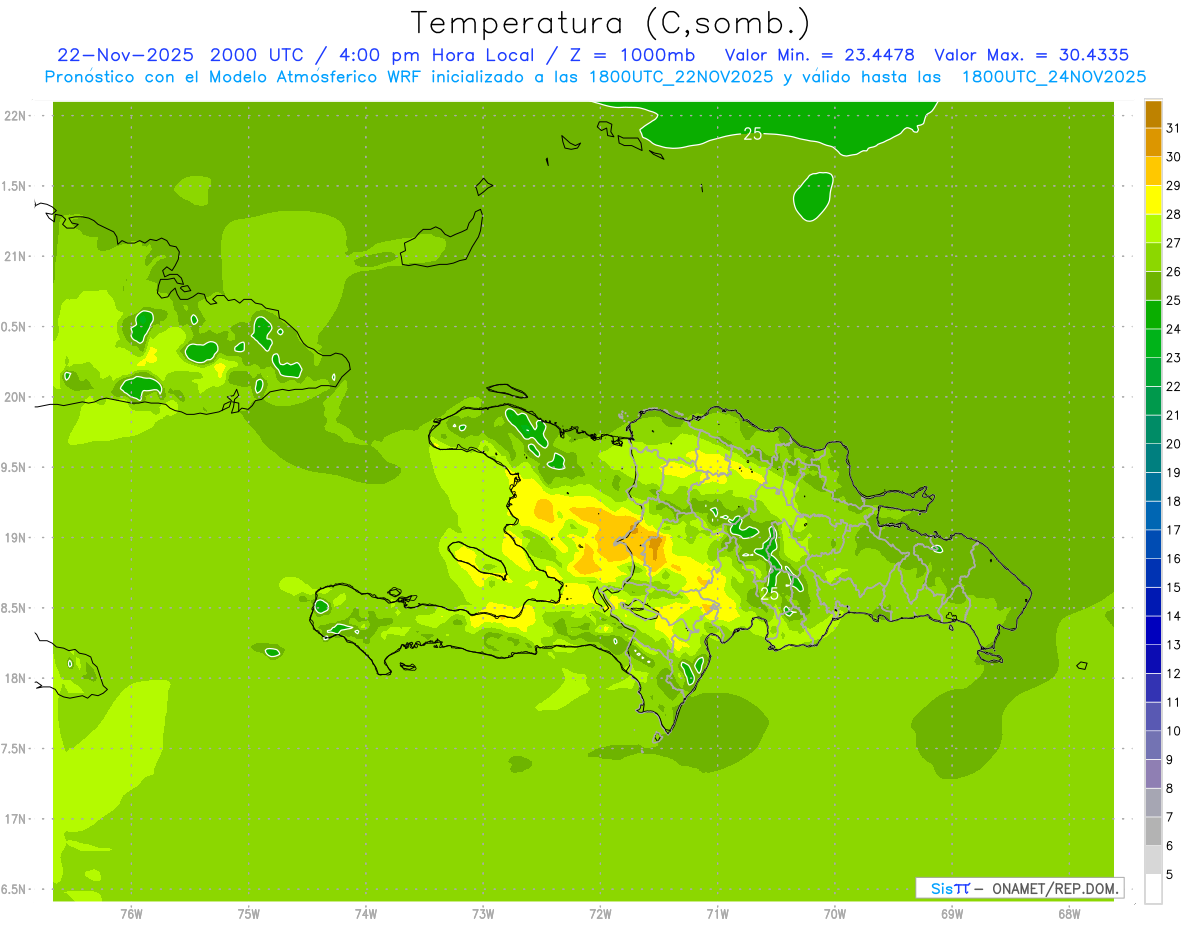Click the "75W" longitude label

tap(248, 913)
